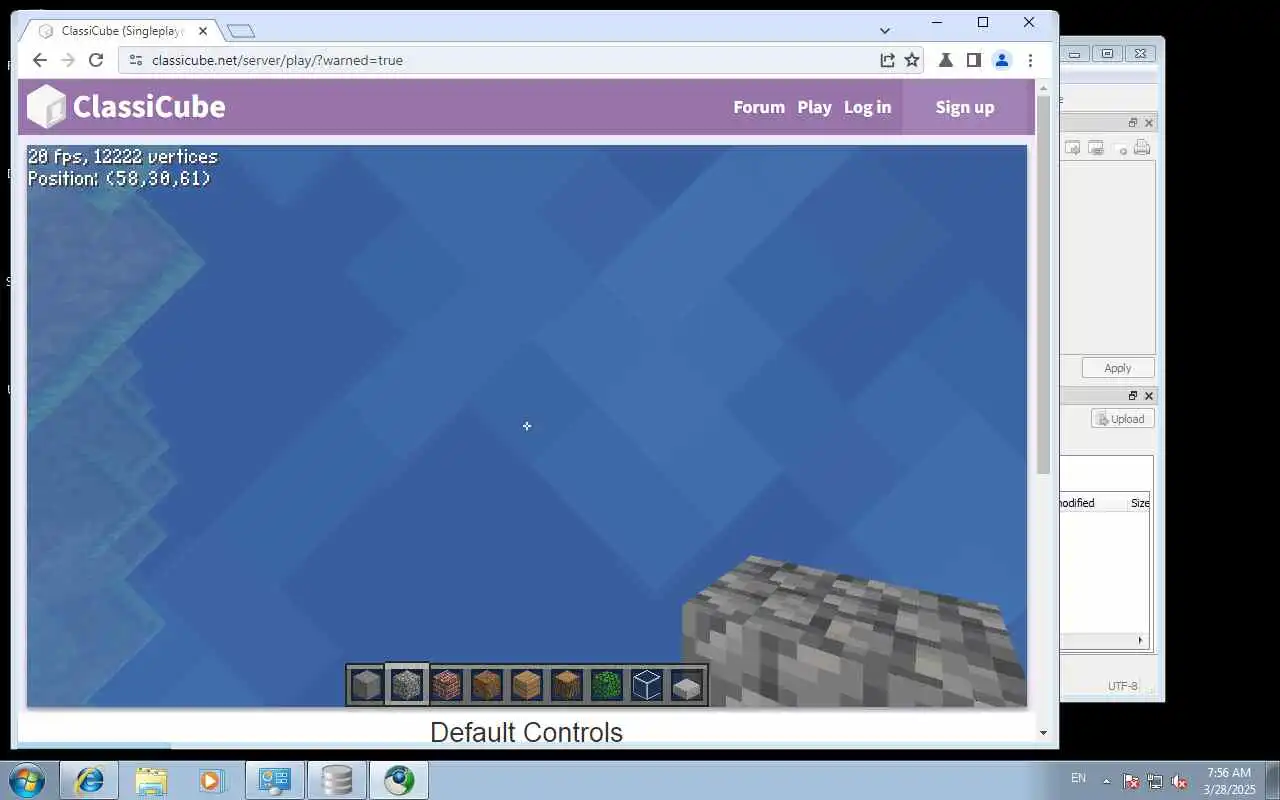Select the cobblestone block in the hotbar

pos(407,685)
